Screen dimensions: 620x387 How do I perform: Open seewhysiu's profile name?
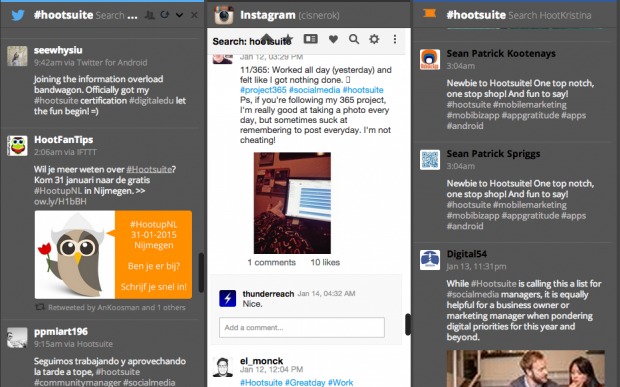(58, 50)
